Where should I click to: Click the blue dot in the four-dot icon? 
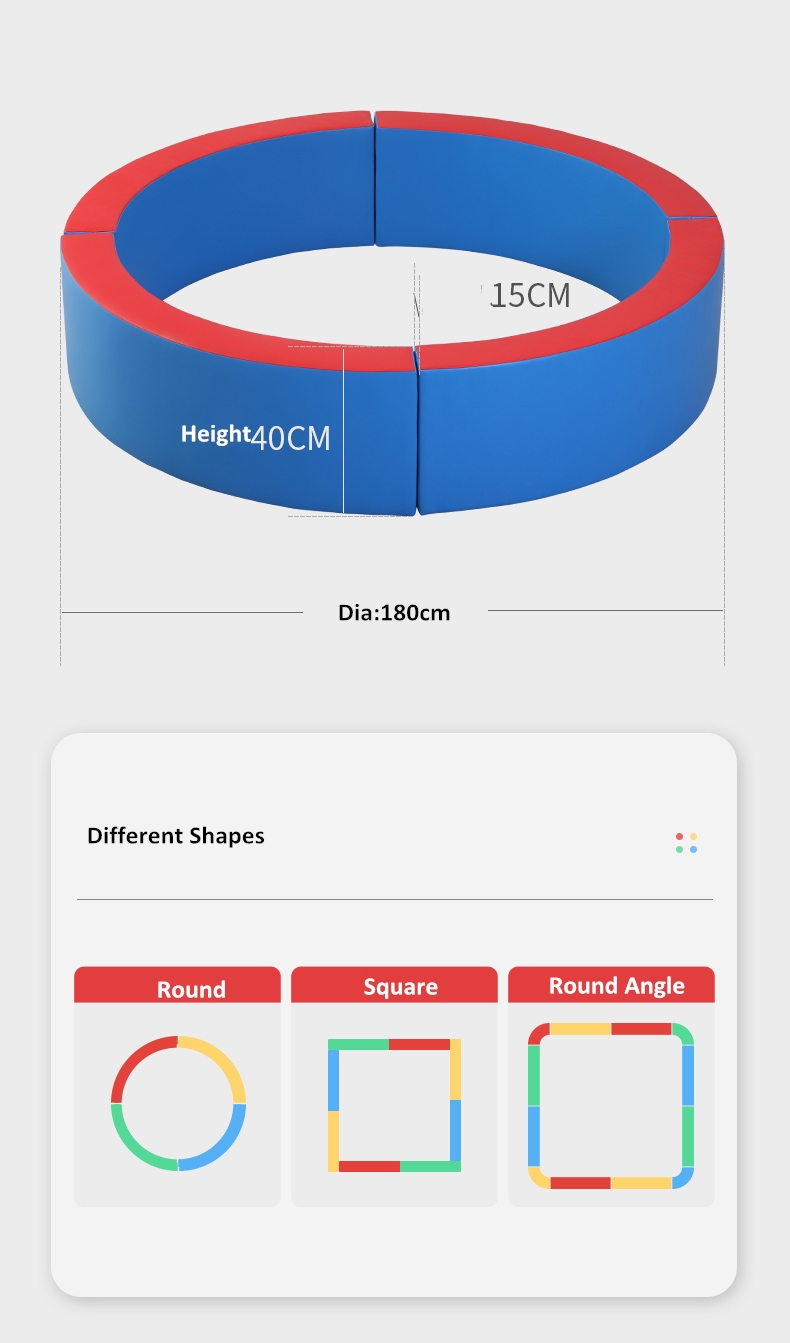click(694, 850)
